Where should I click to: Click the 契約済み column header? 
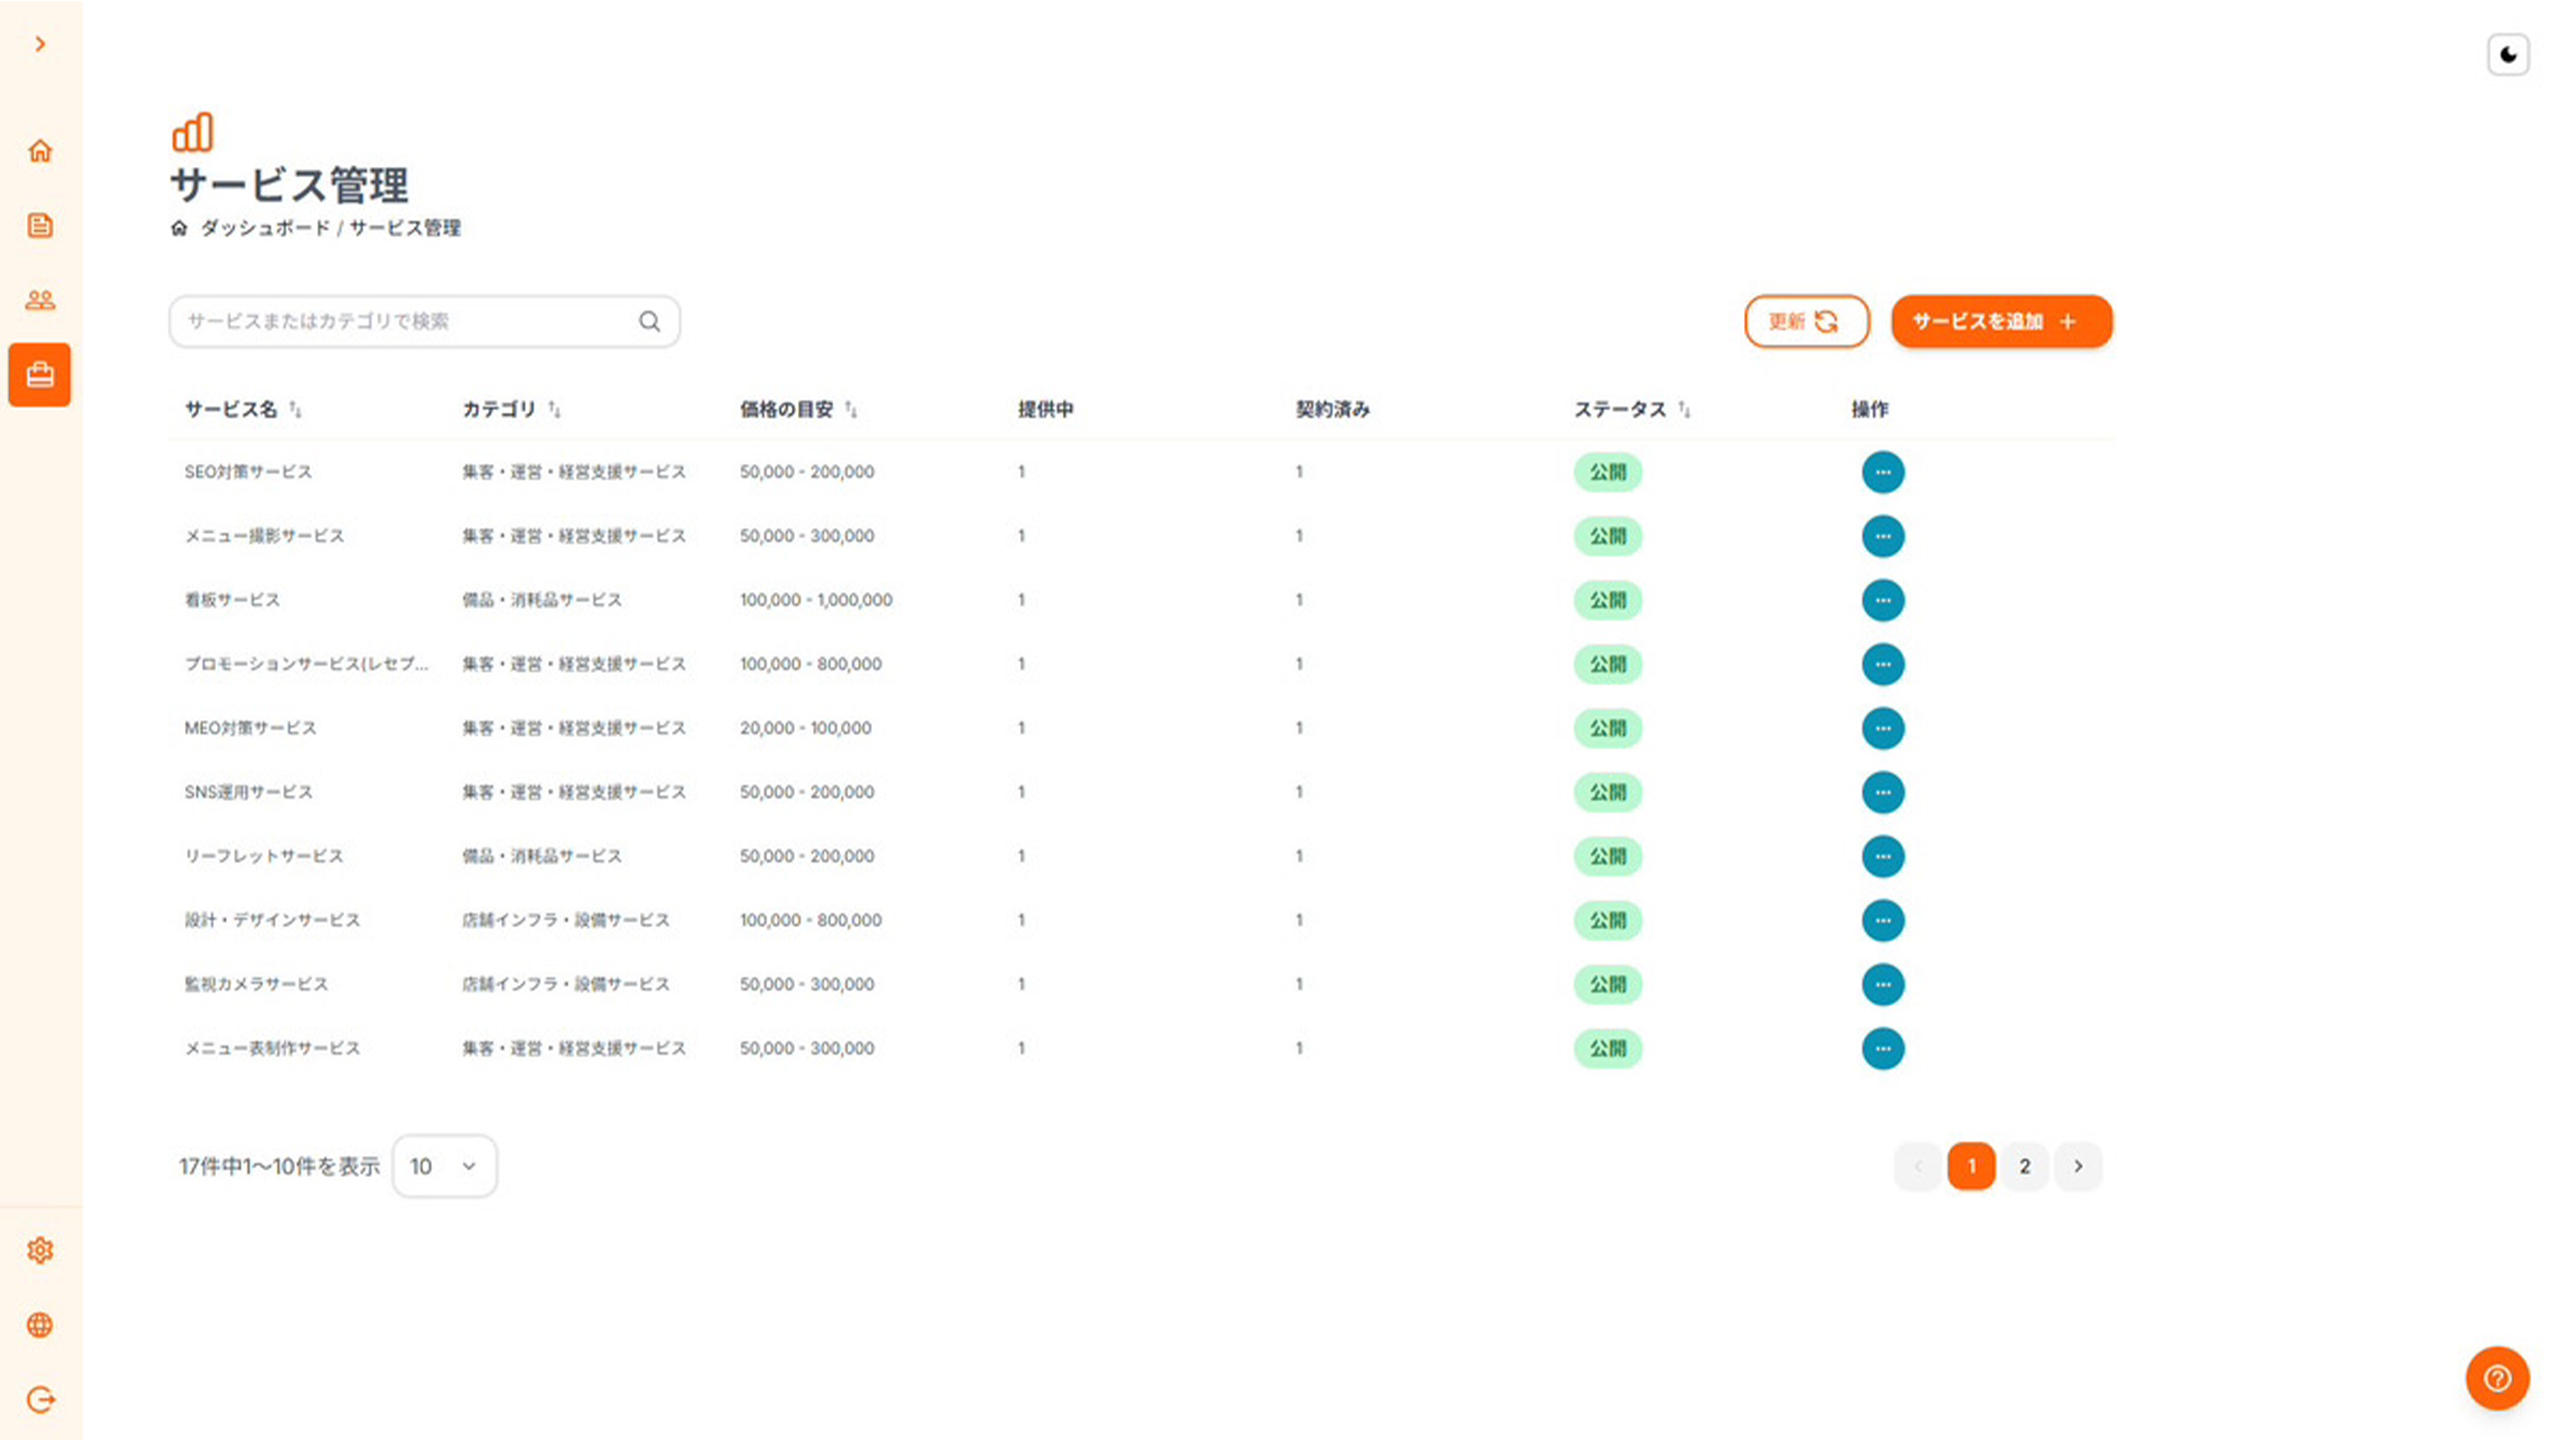[1333, 409]
